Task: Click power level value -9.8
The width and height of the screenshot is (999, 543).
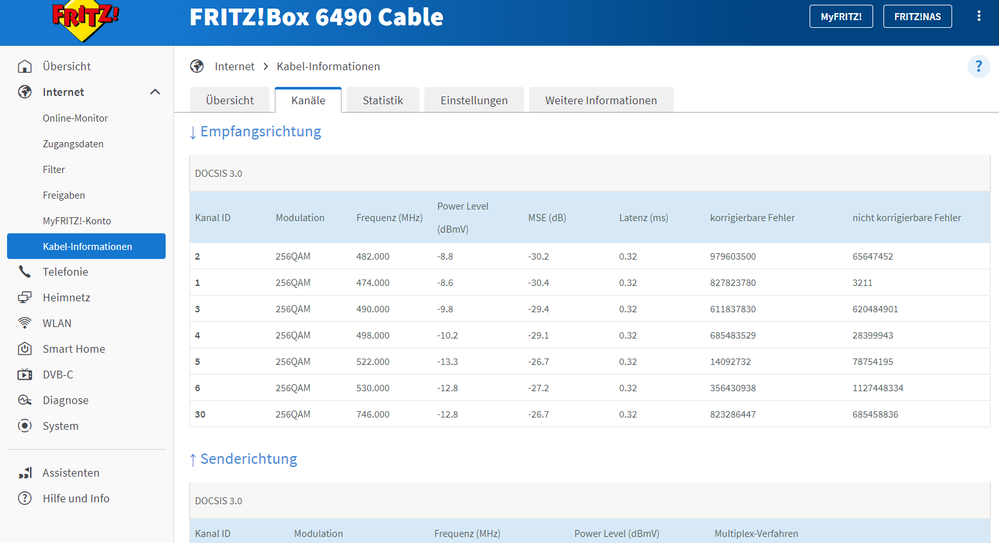Action: (445, 309)
